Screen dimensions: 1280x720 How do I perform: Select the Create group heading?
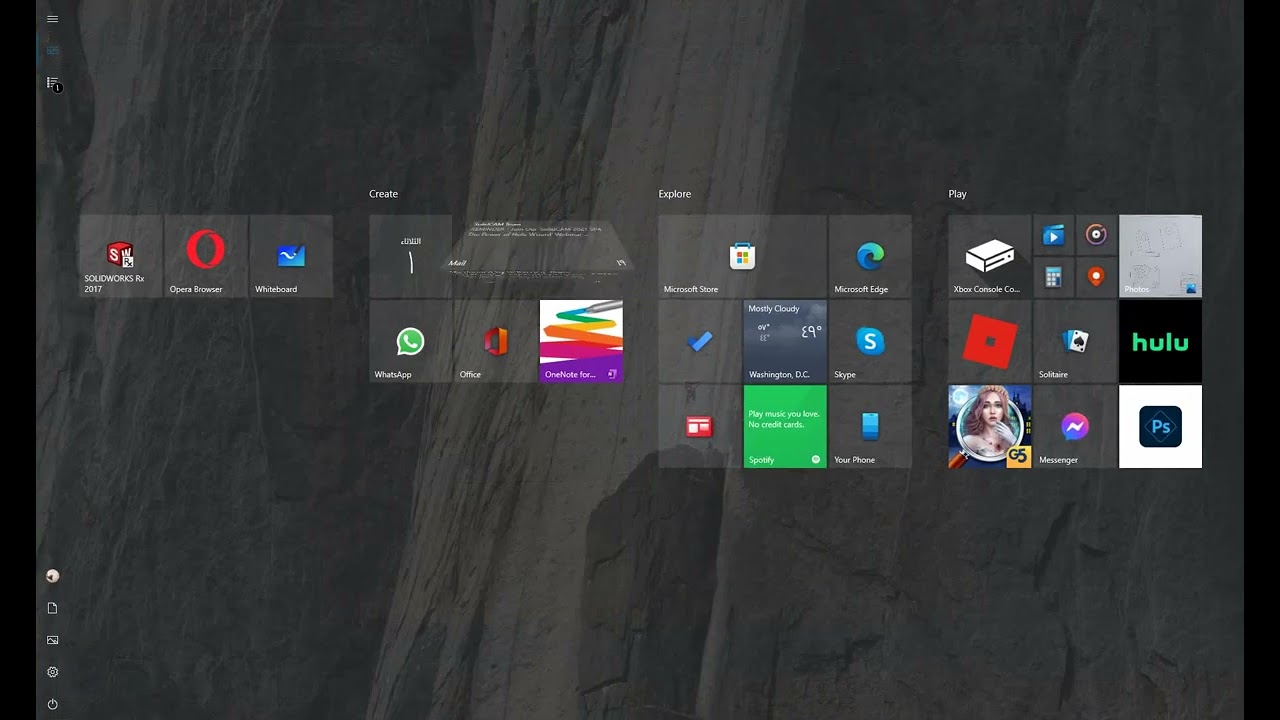click(x=383, y=194)
